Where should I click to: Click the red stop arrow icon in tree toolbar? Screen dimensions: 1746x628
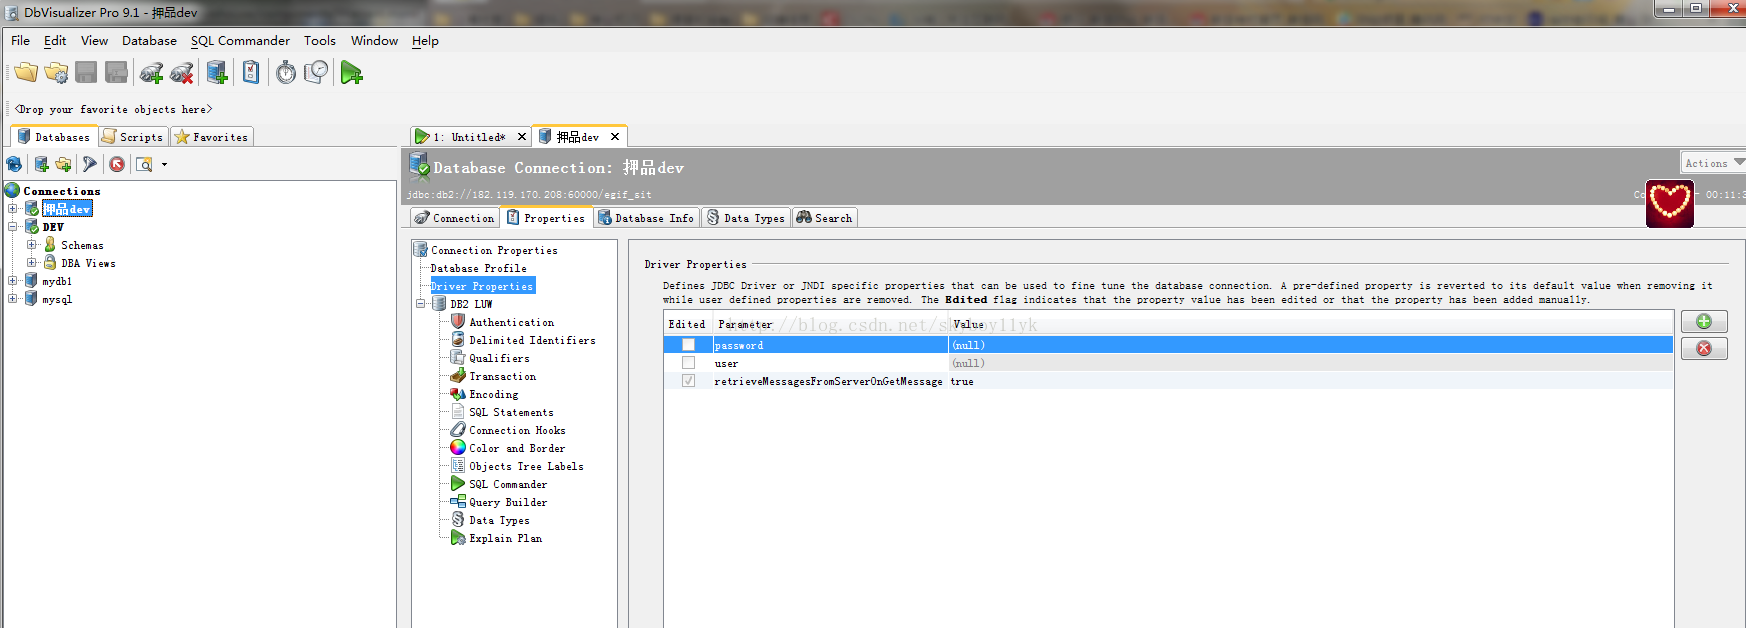117,164
